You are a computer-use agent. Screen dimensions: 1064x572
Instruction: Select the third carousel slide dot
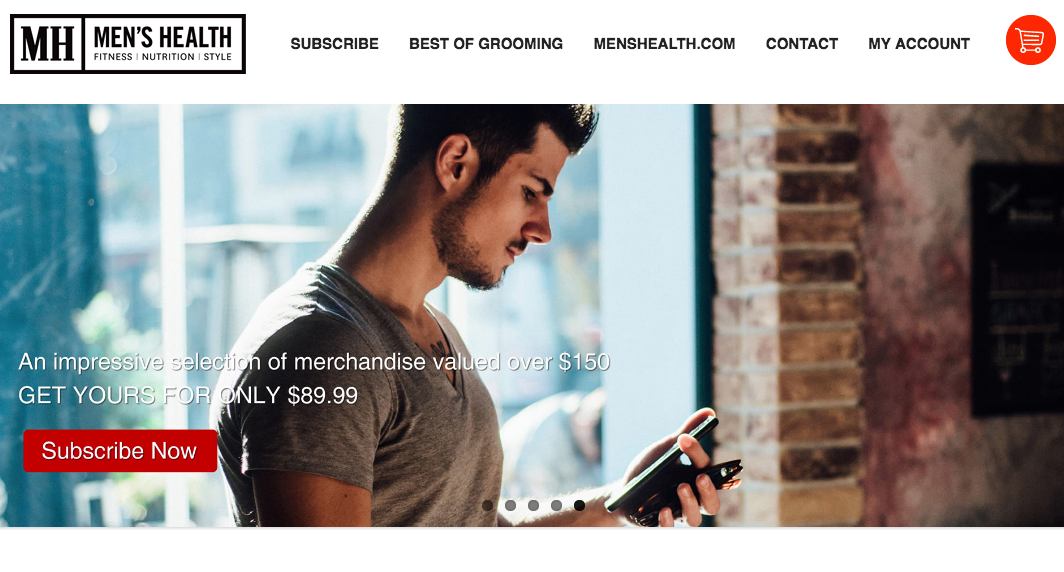pos(533,506)
